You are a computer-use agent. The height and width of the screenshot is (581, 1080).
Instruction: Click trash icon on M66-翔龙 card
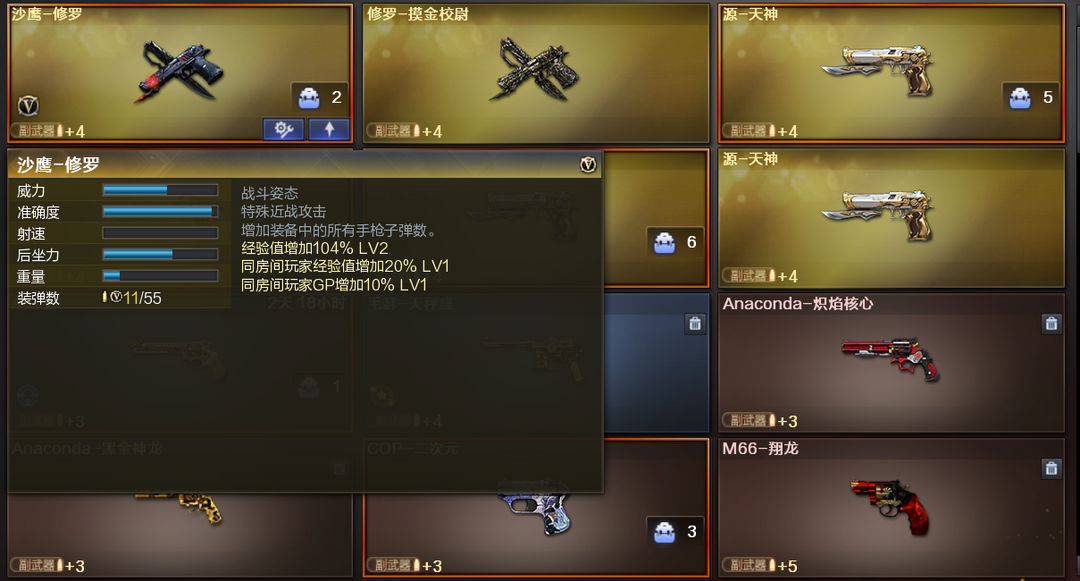pos(1051,469)
